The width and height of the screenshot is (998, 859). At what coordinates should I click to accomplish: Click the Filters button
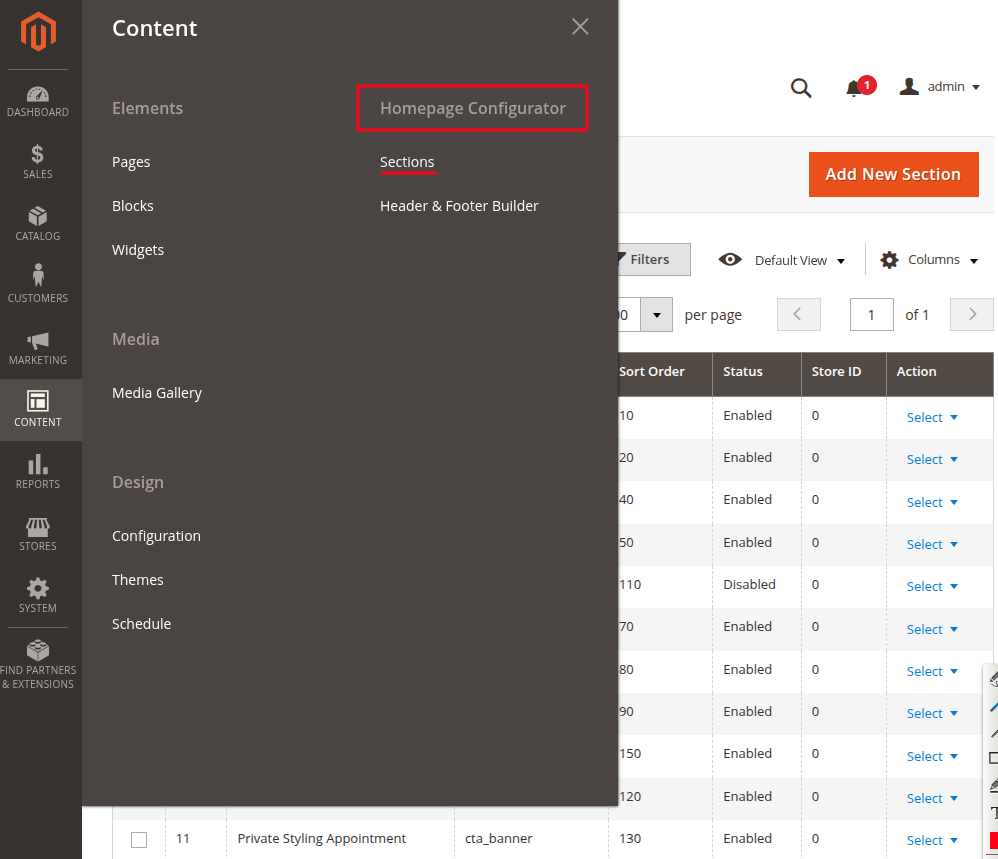tap(654, 260)
